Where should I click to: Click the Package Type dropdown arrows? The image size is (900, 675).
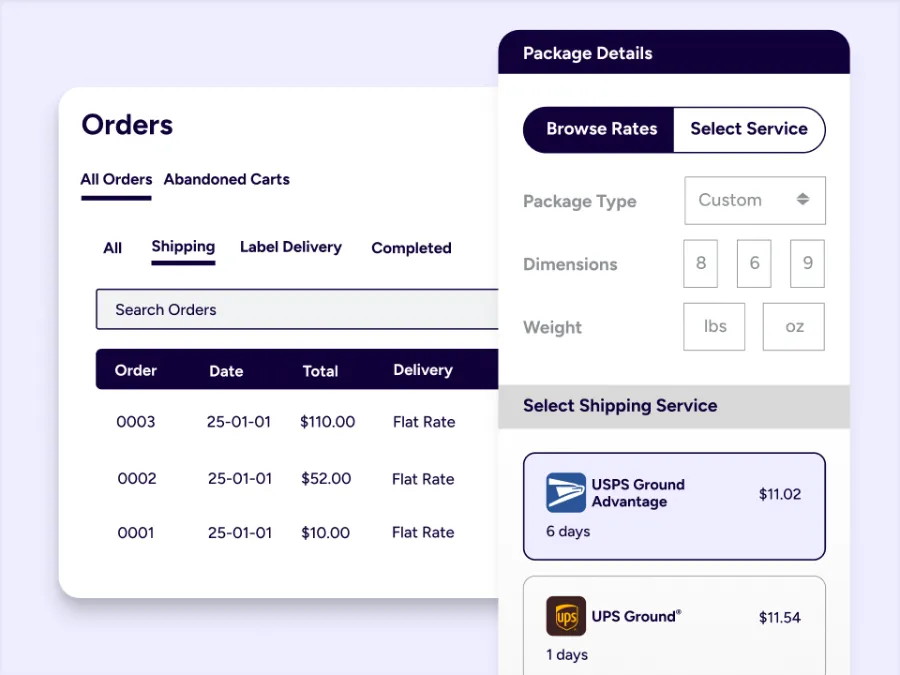tap(803, 200)
